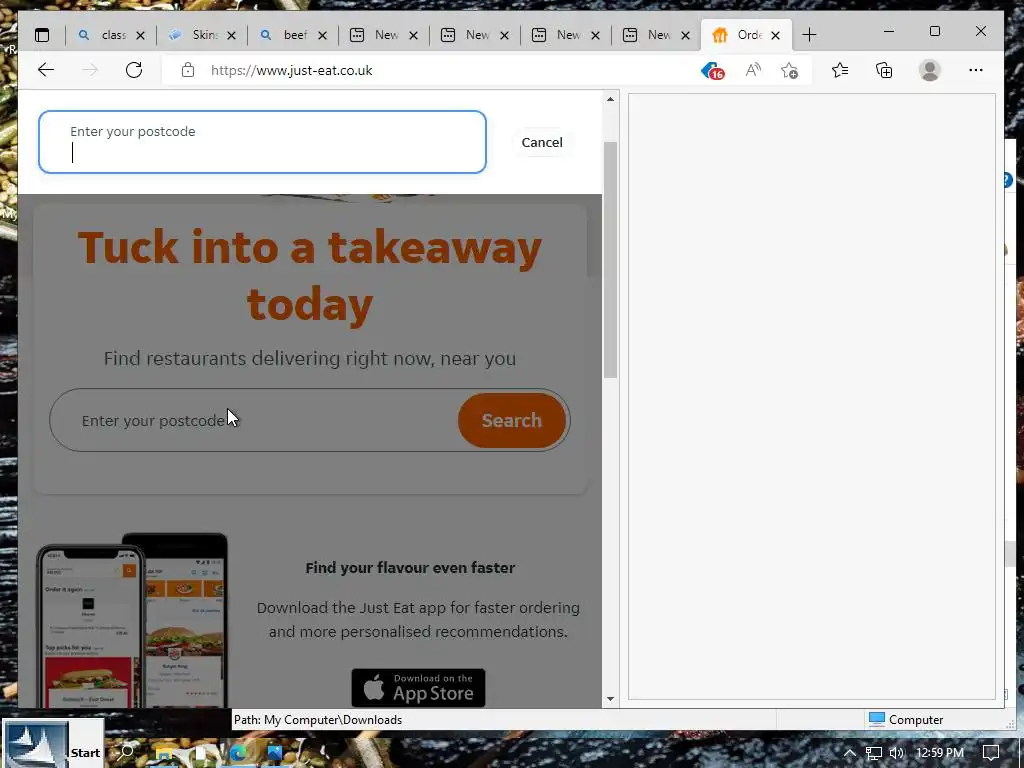Start Read aloud from the address bar

[753, 70]
